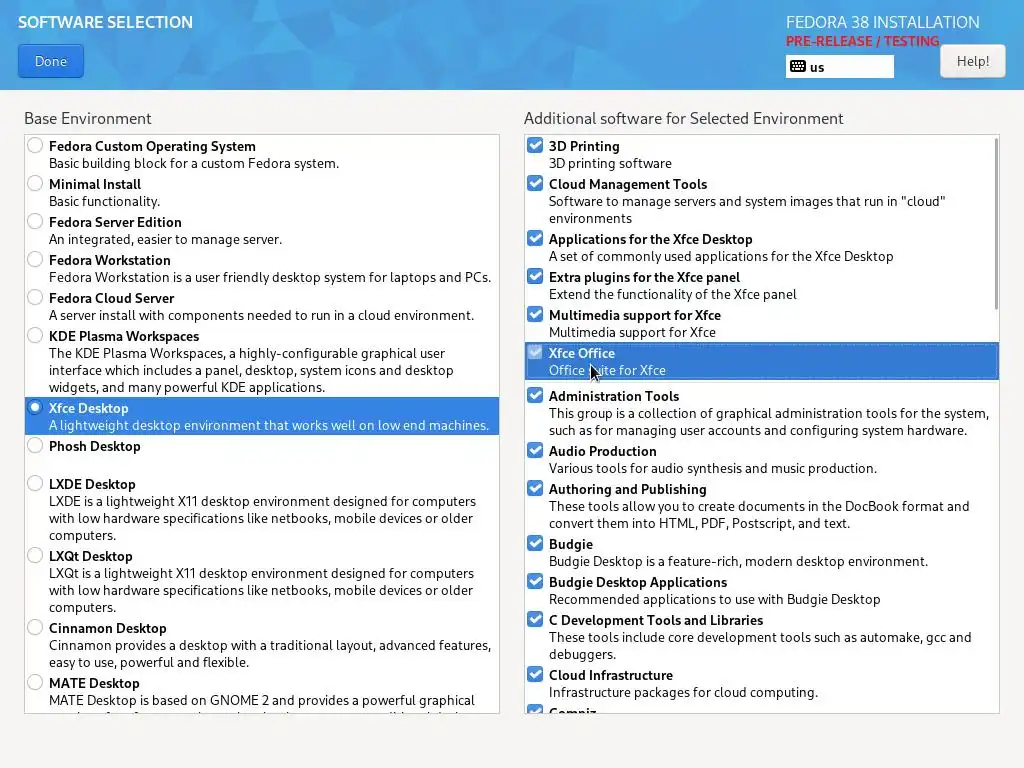Select KDE Plasma Workspaces radio button
The image size is (1024, 768).
[35, 336]
